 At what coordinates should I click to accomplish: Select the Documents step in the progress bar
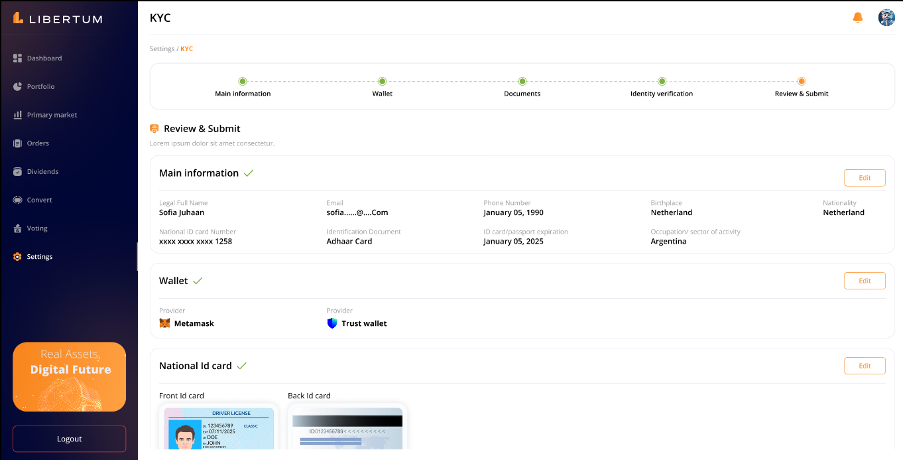522,82
